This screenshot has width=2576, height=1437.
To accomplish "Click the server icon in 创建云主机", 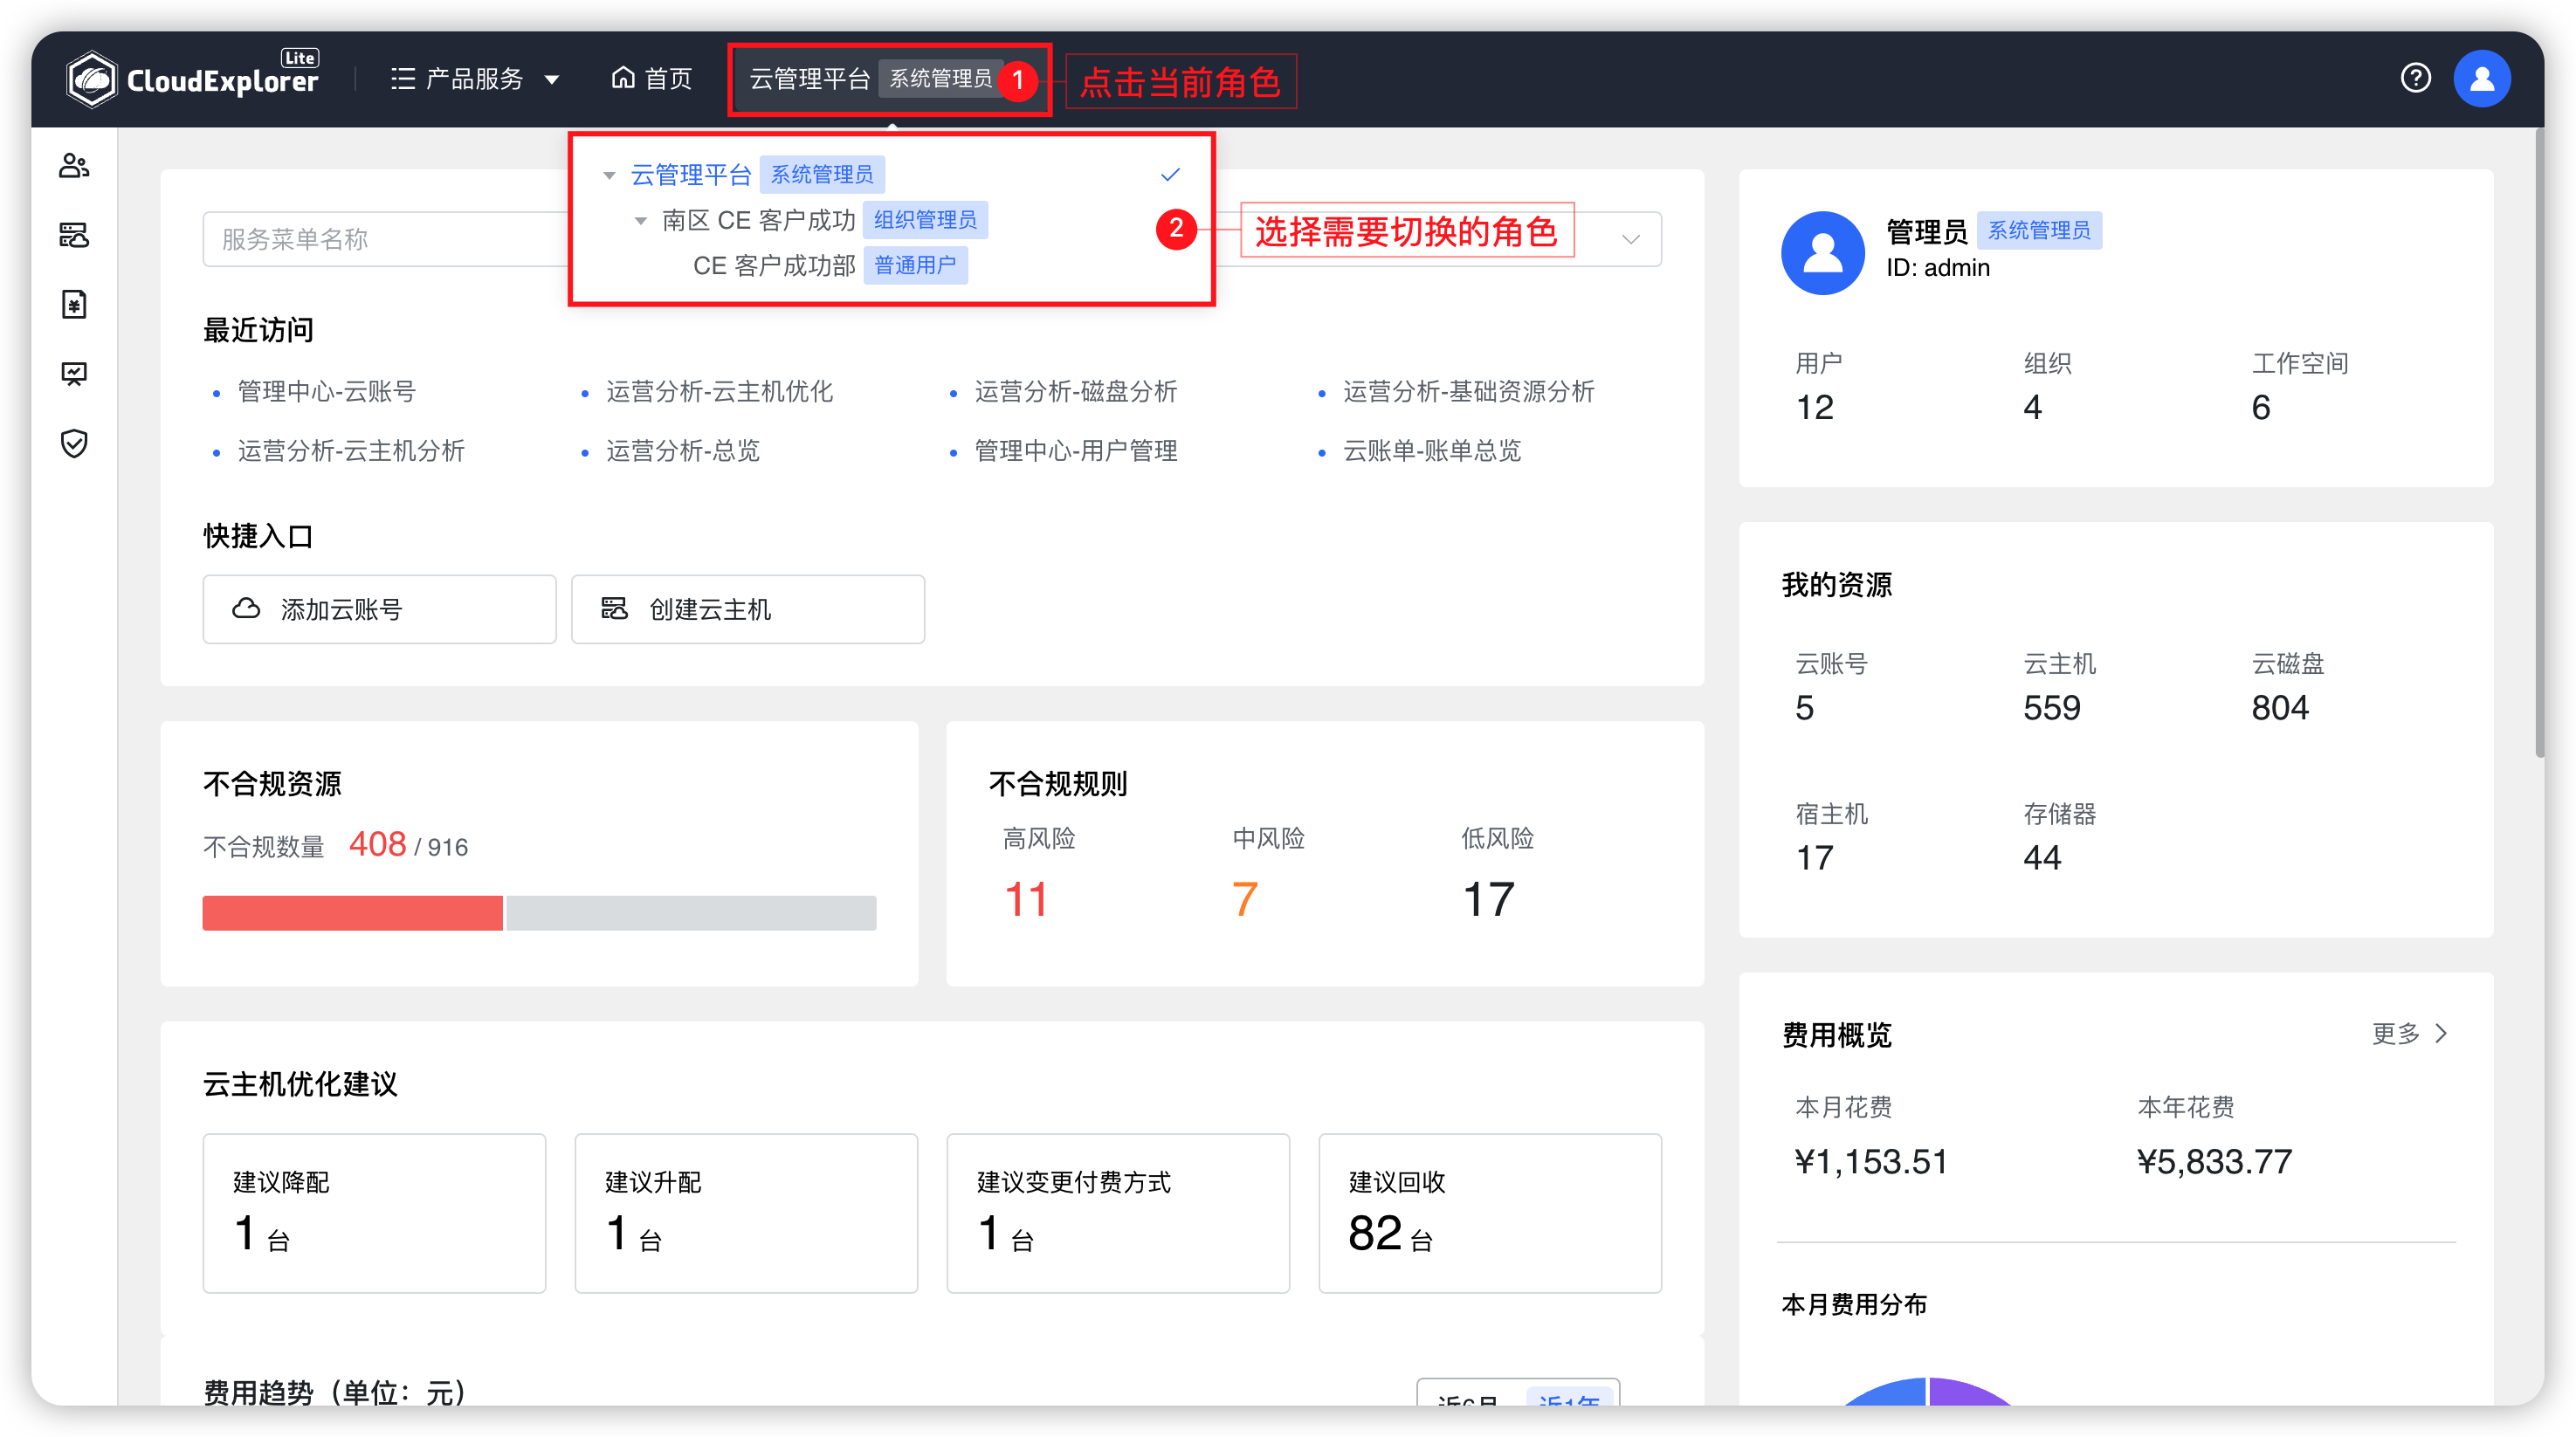I will (614, 608).
